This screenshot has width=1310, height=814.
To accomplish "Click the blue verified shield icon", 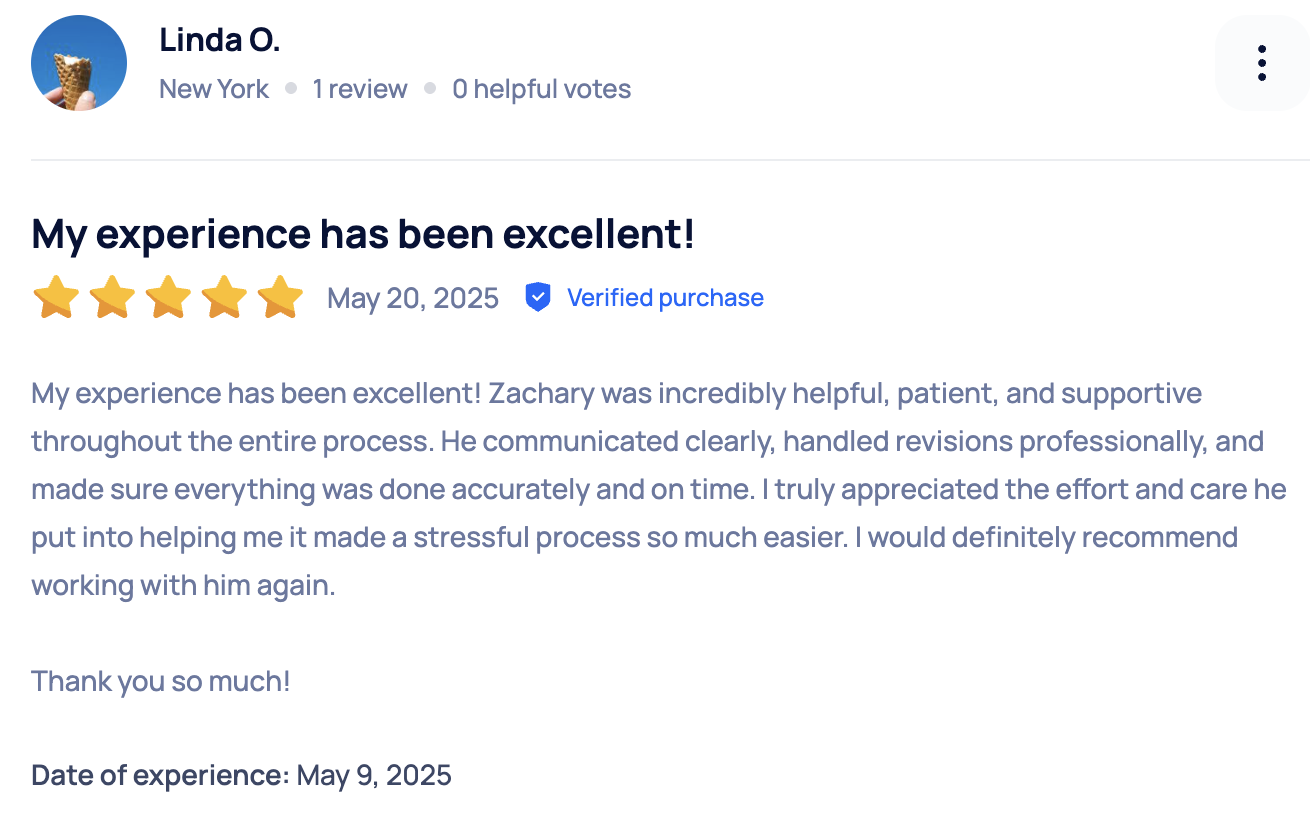I will [538, 297].
